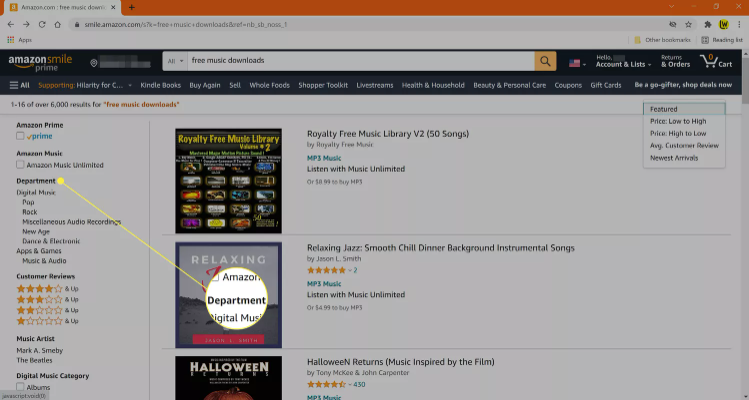Open the Supporting charity dropdown arrow

130,86
